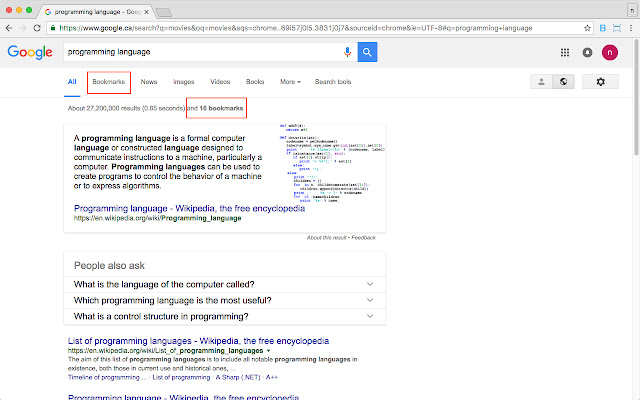Select the Bookmarks tab
The image size is (640, 400).
click(109, 82)
